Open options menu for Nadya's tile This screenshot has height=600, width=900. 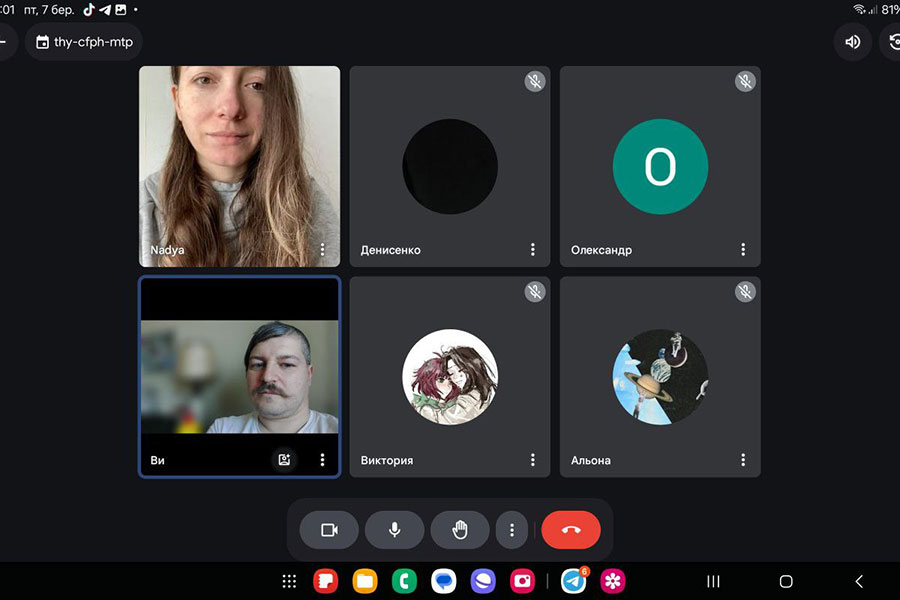coord(322,249)
